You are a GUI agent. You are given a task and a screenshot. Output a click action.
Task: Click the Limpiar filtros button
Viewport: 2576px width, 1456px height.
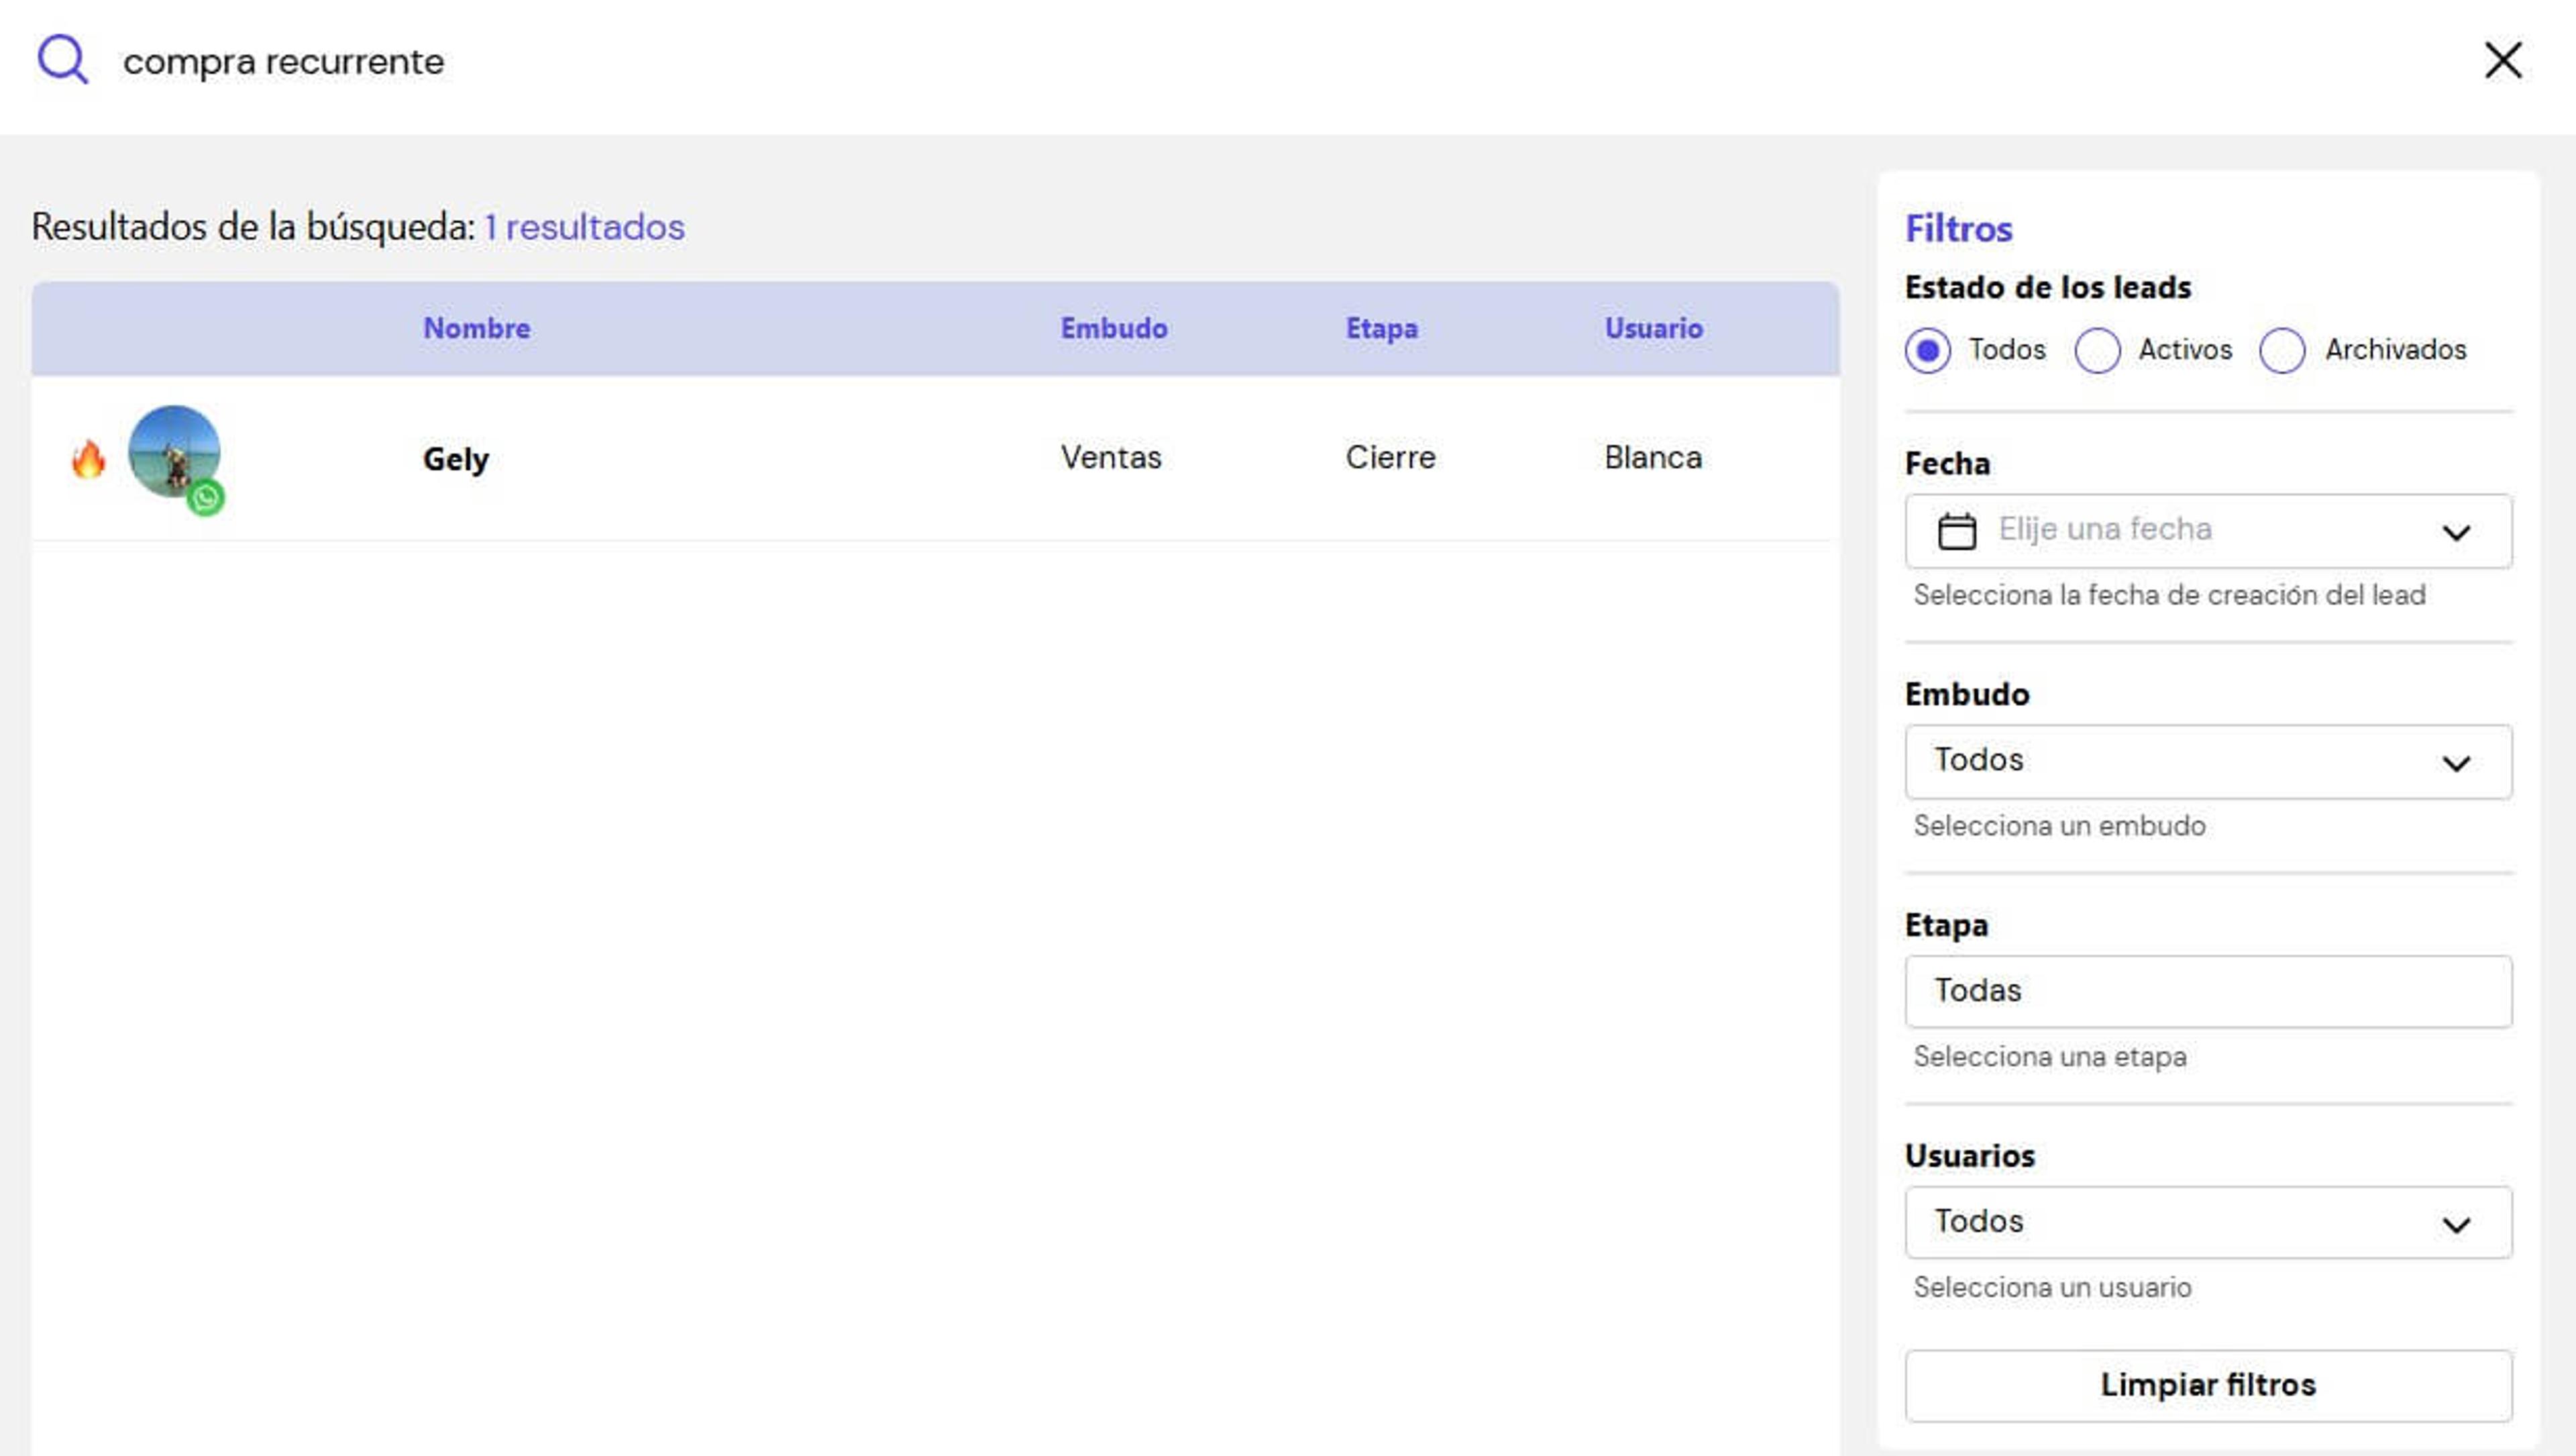(x=2208, y=1385)
